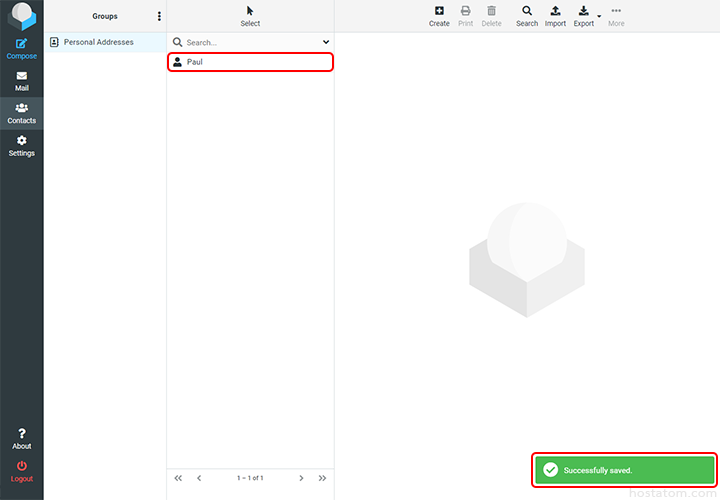Select the Personal Addresses group
The image size is (720, 500).
[x=98, y=42]
